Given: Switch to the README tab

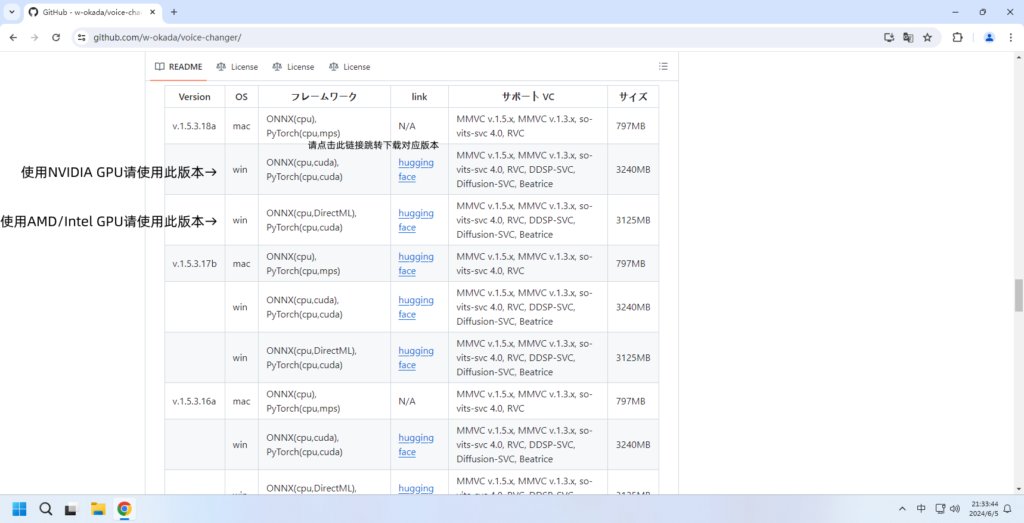Looking at the screenshot, I should tap(178, 67).
